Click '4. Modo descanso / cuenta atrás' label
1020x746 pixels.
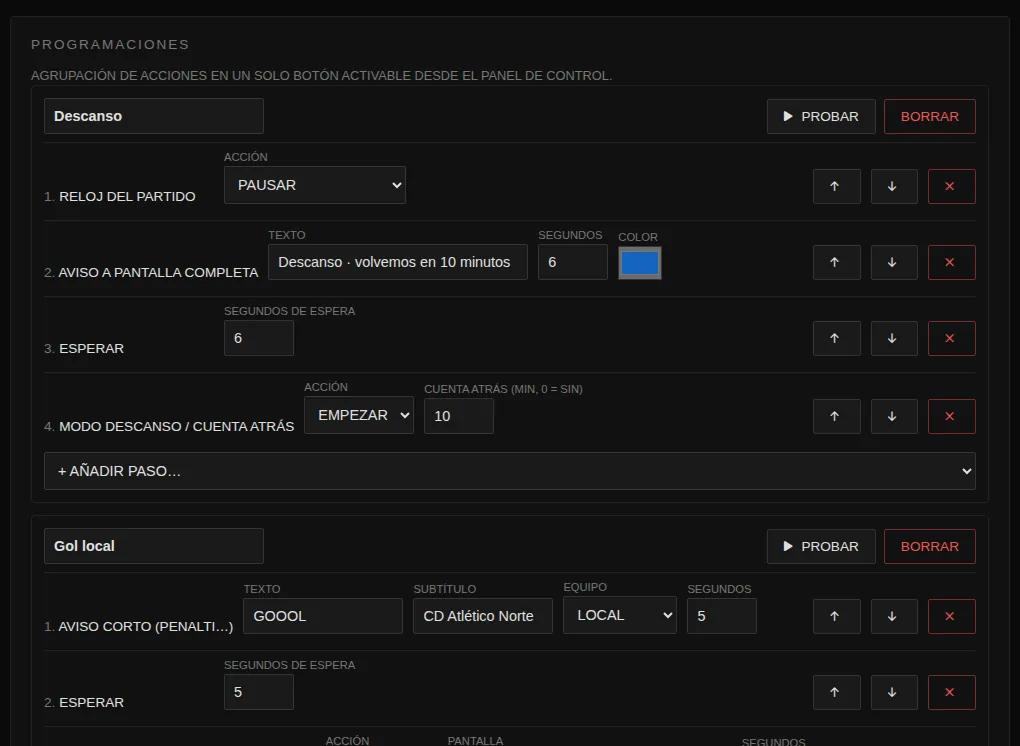(169, 427)
